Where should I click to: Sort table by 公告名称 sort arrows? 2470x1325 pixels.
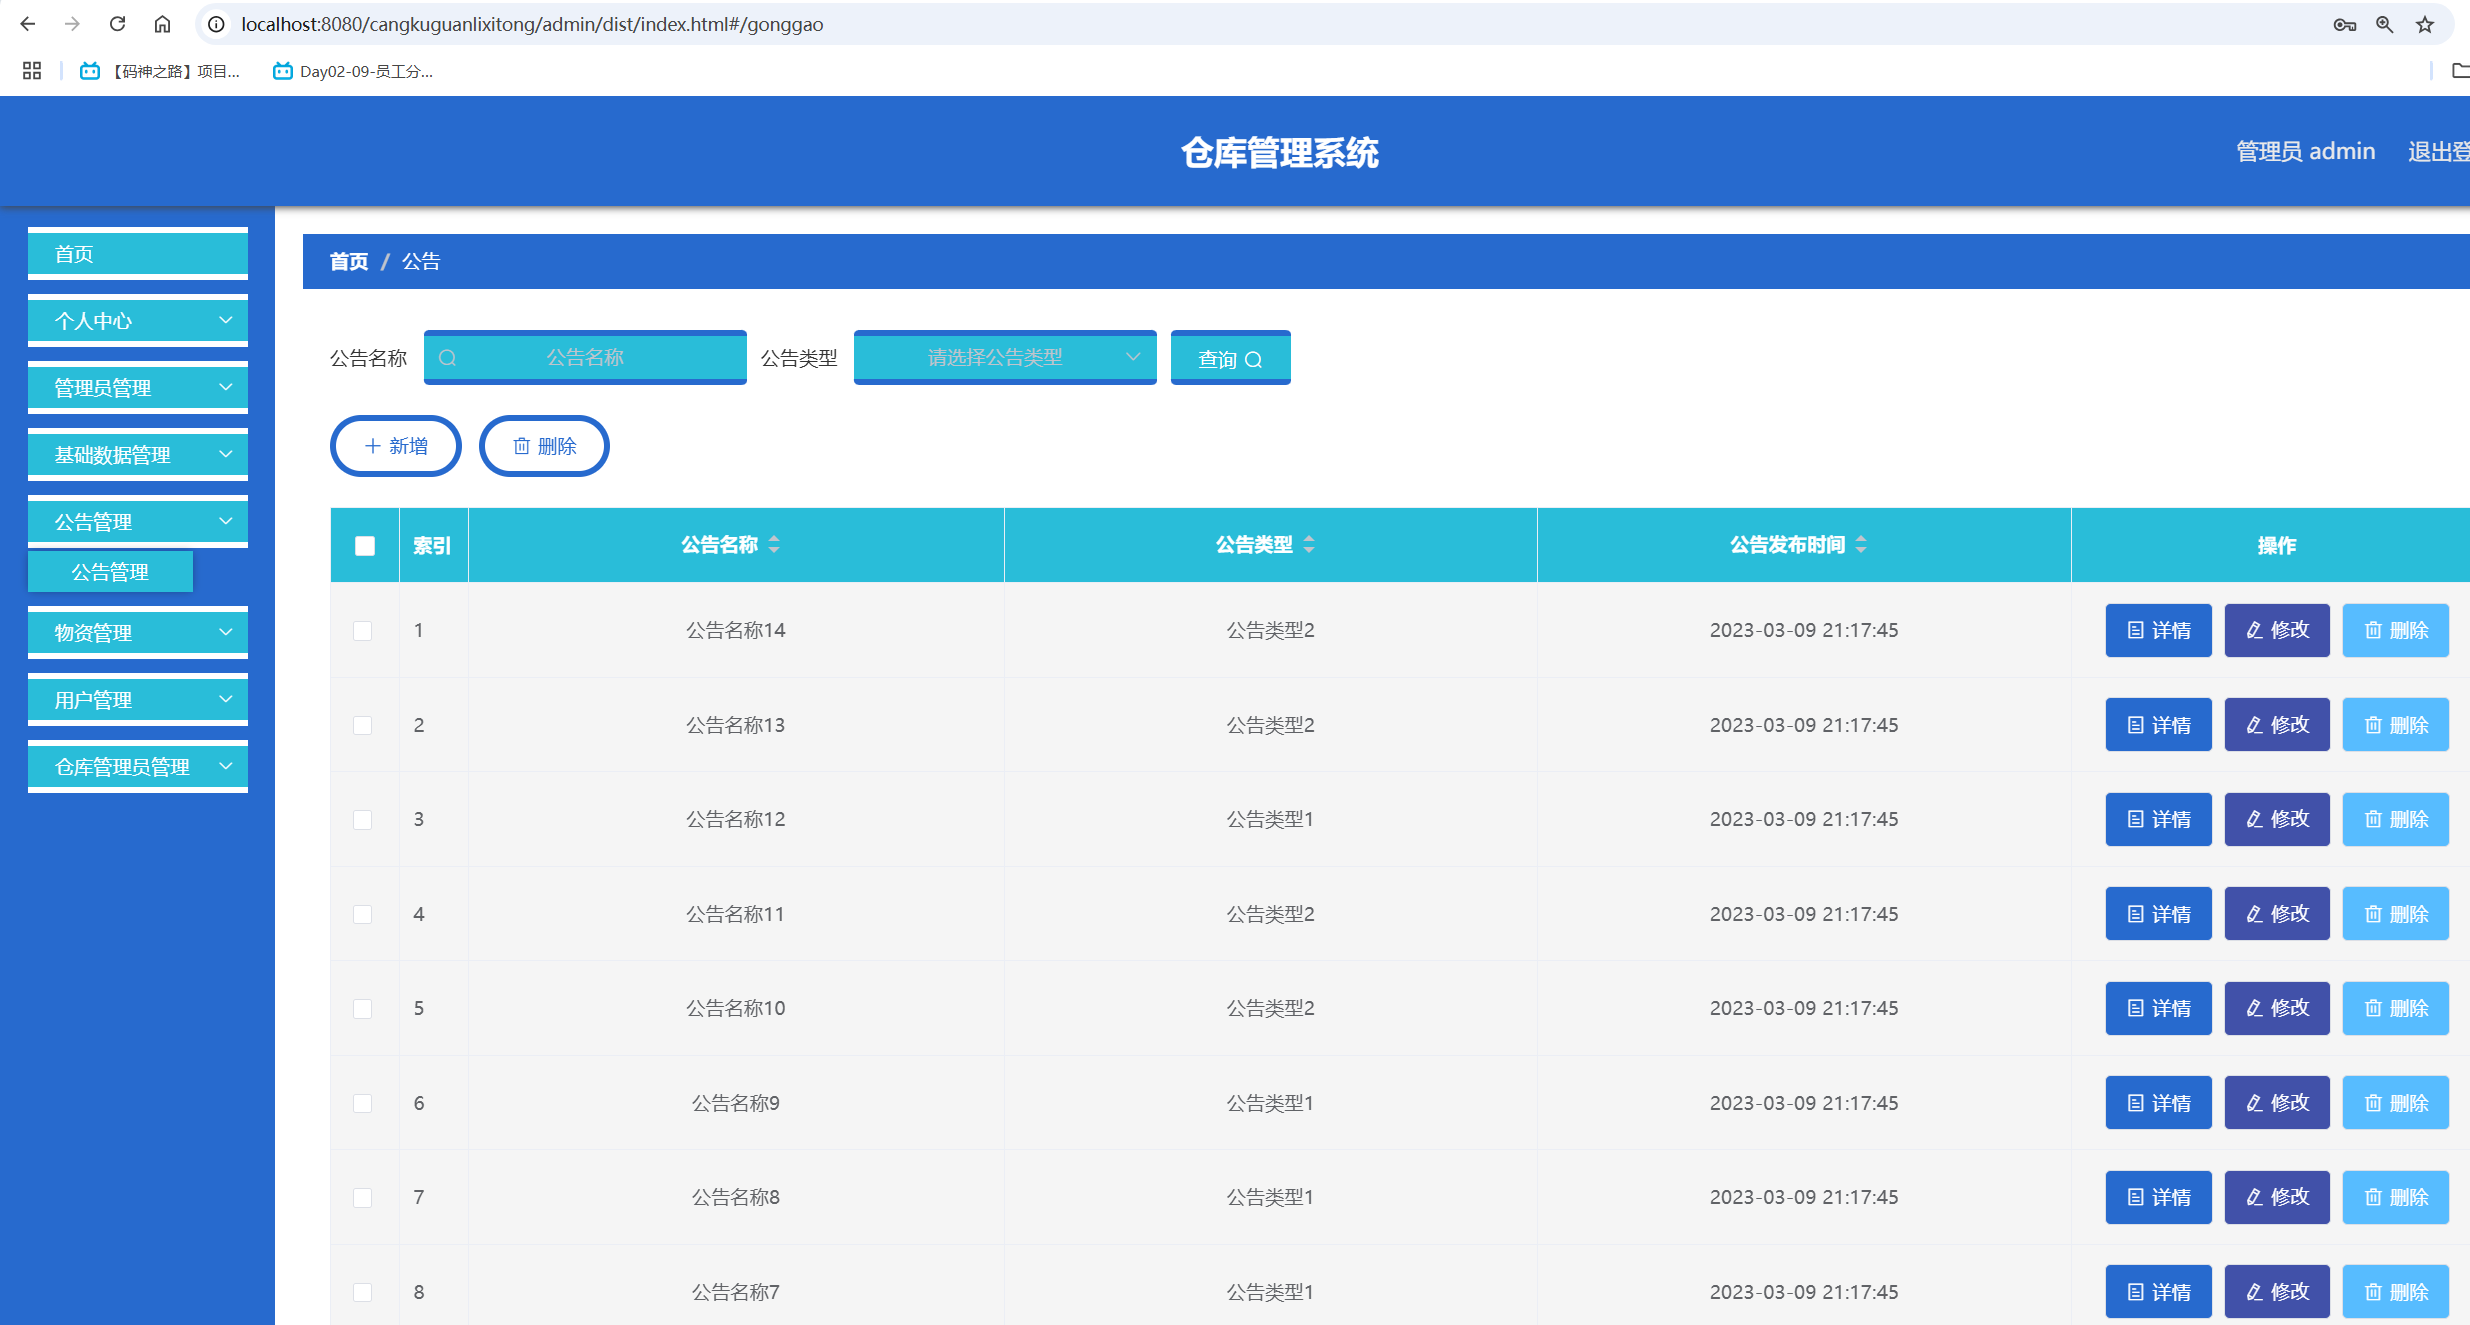(774, 545)
